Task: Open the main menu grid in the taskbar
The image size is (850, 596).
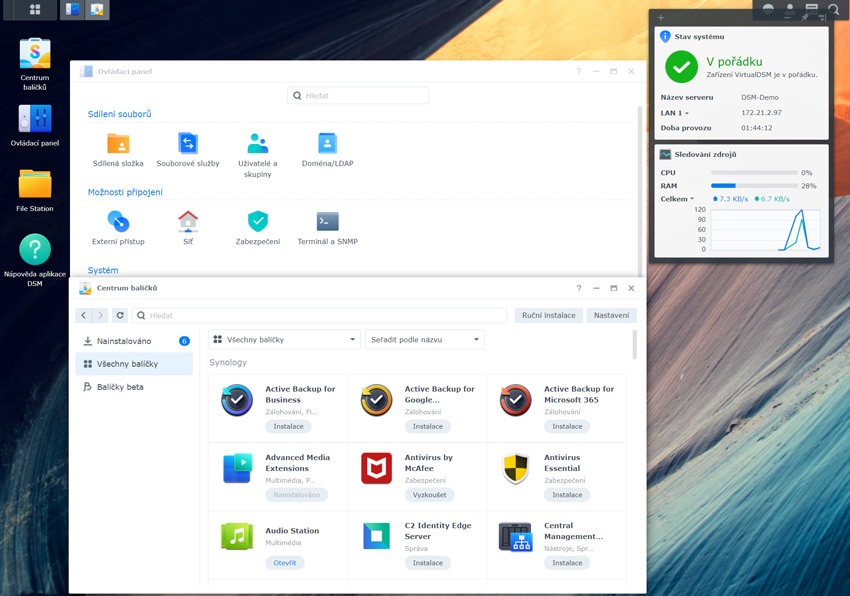Action: point(37,11)
